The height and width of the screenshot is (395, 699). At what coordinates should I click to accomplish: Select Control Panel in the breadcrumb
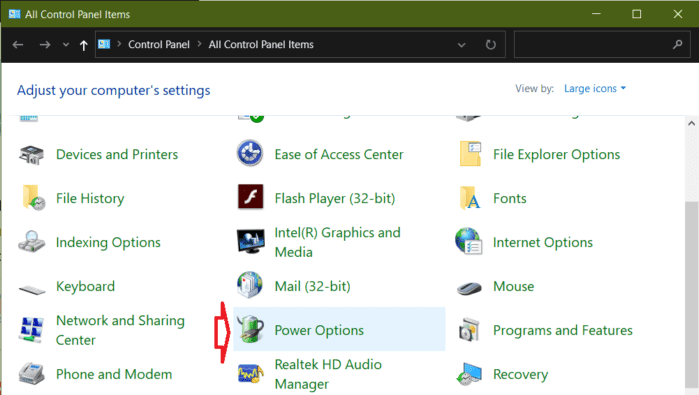159,45
